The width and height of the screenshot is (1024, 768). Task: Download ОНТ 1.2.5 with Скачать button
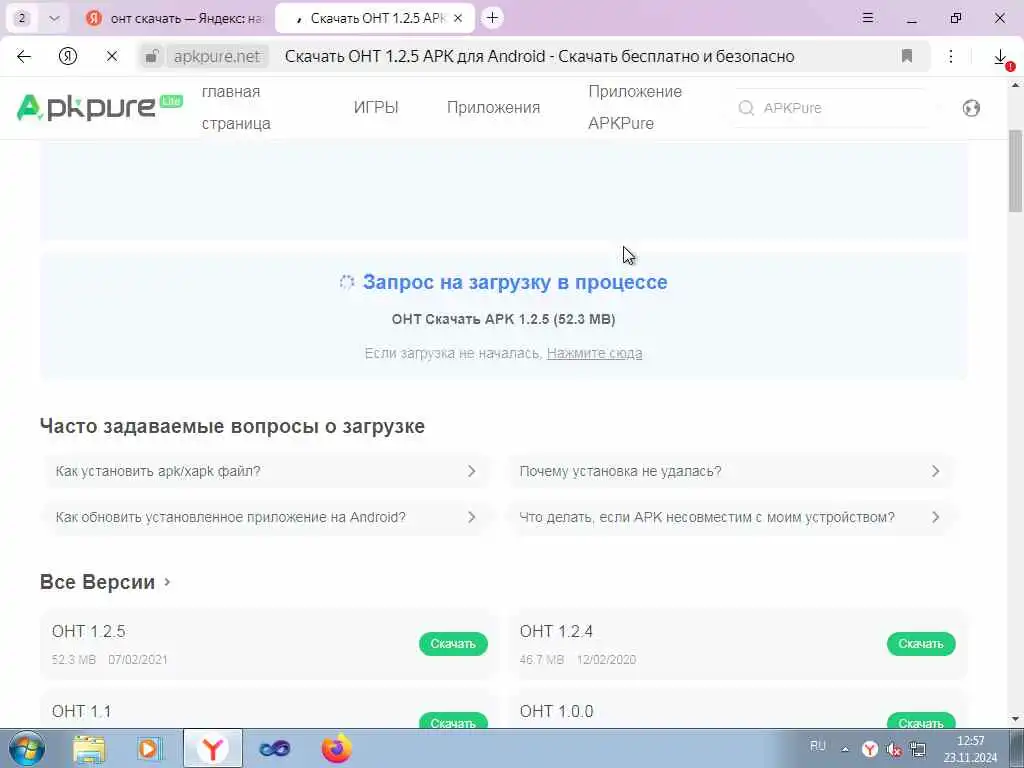453,644
